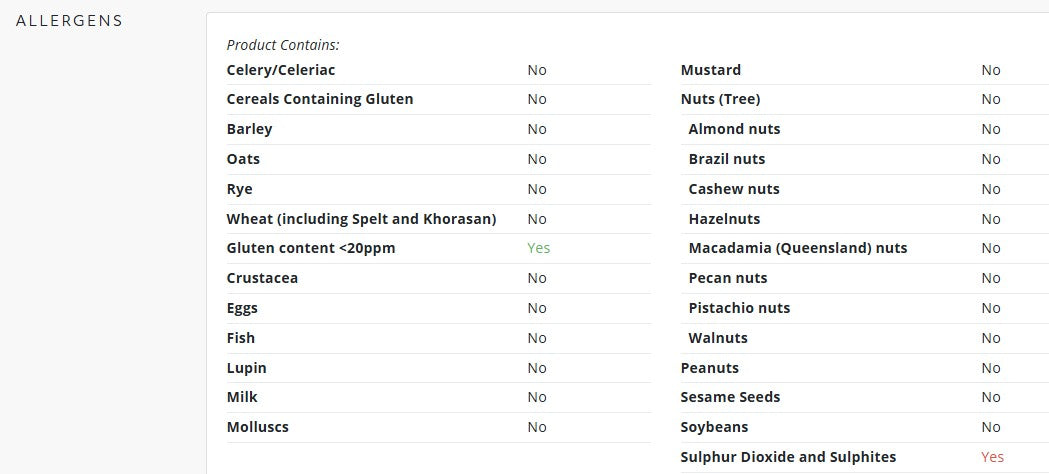Click the Macadamia (Queensland) nuts label
Image resolution: width=1049 pixels, height=474 pixels.
point(797,248)
